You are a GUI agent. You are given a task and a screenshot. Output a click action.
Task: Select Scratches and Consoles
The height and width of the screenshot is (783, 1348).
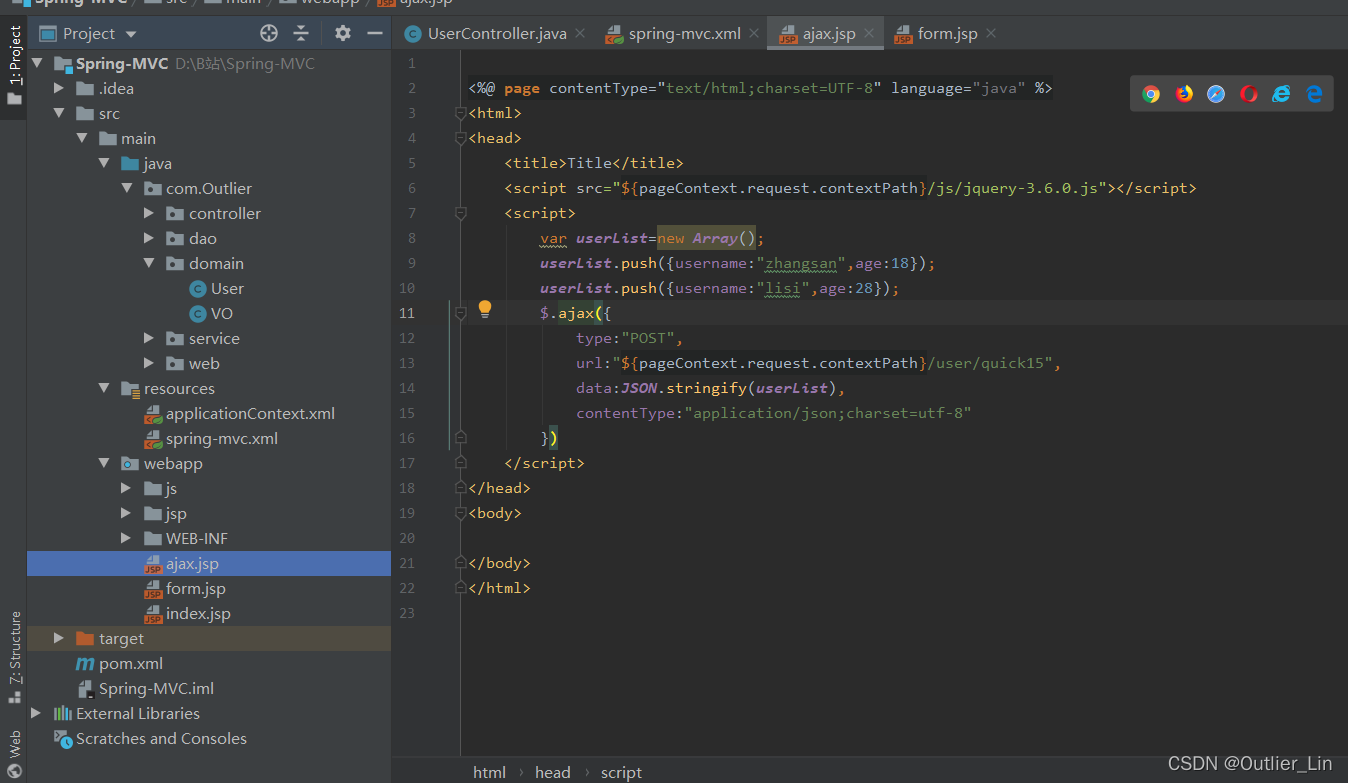(151, 739)
